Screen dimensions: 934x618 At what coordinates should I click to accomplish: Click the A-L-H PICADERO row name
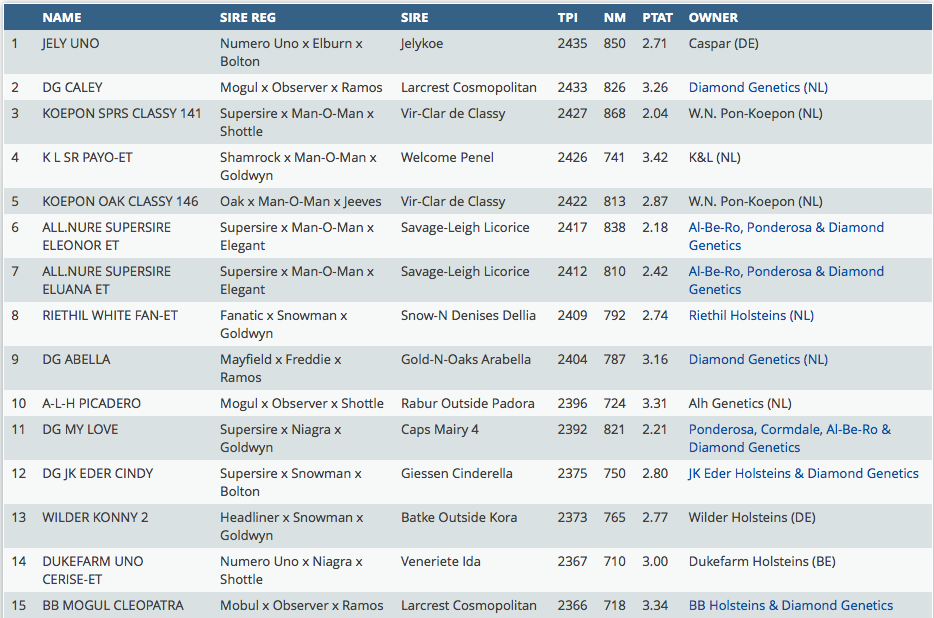tap(91, 404)
